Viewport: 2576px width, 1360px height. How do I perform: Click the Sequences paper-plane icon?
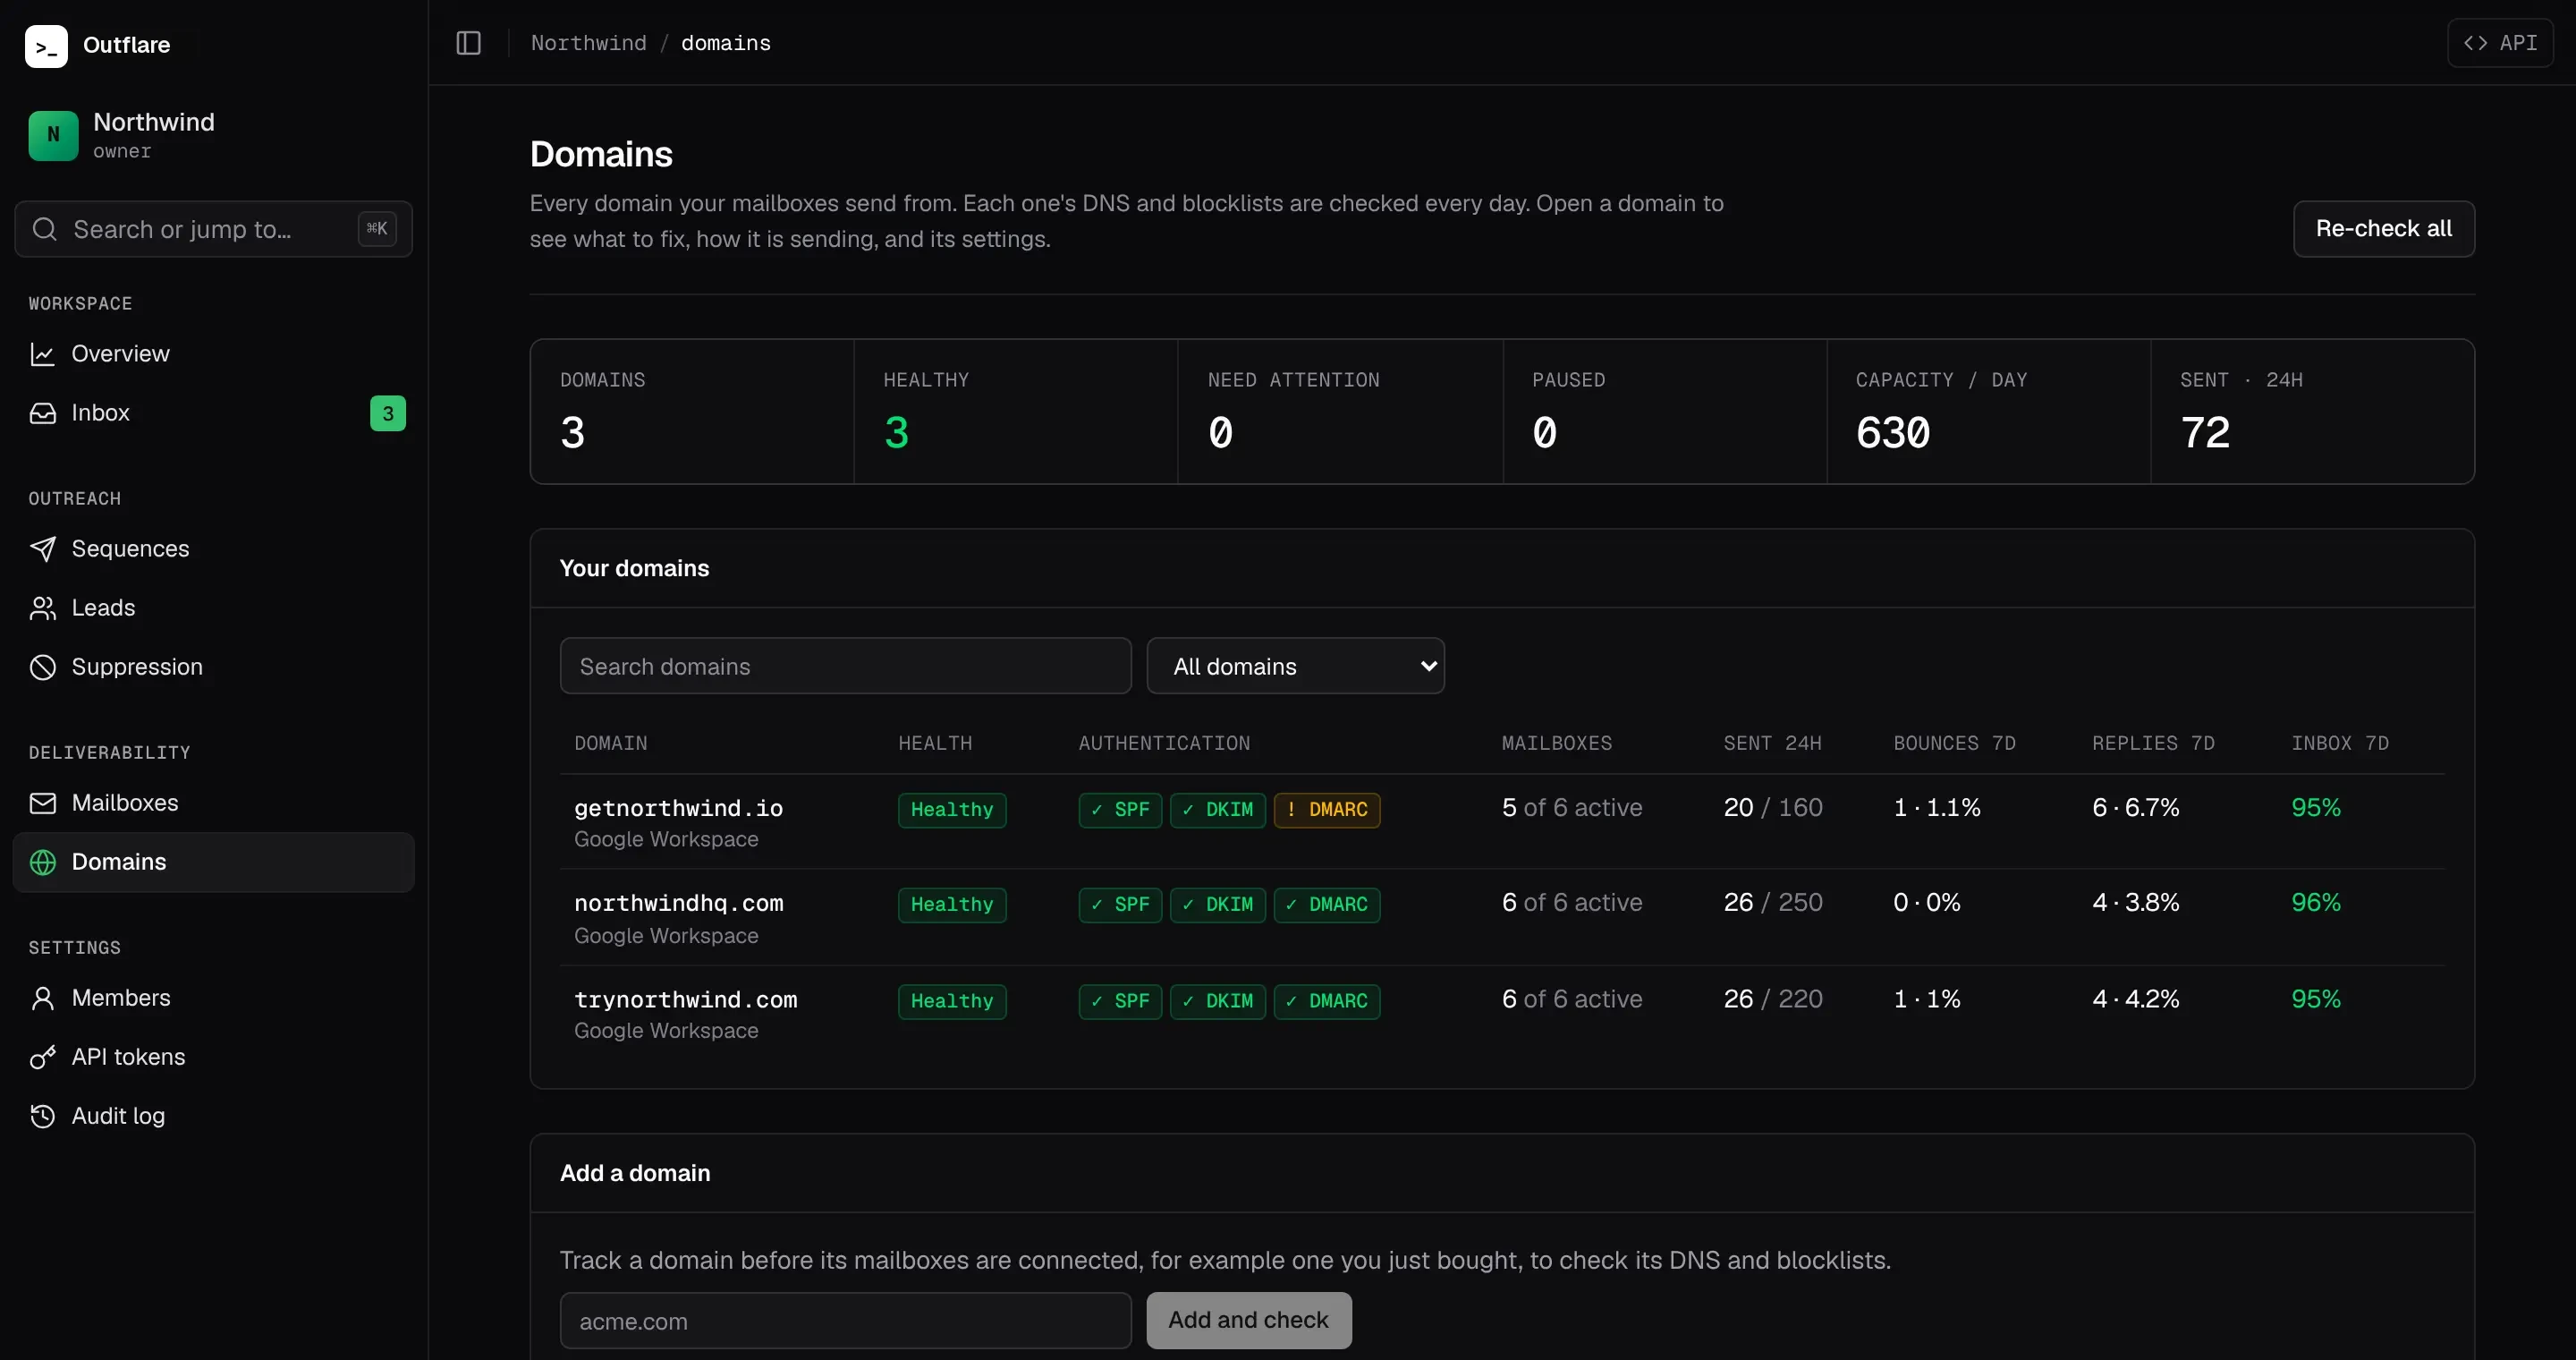42,549
